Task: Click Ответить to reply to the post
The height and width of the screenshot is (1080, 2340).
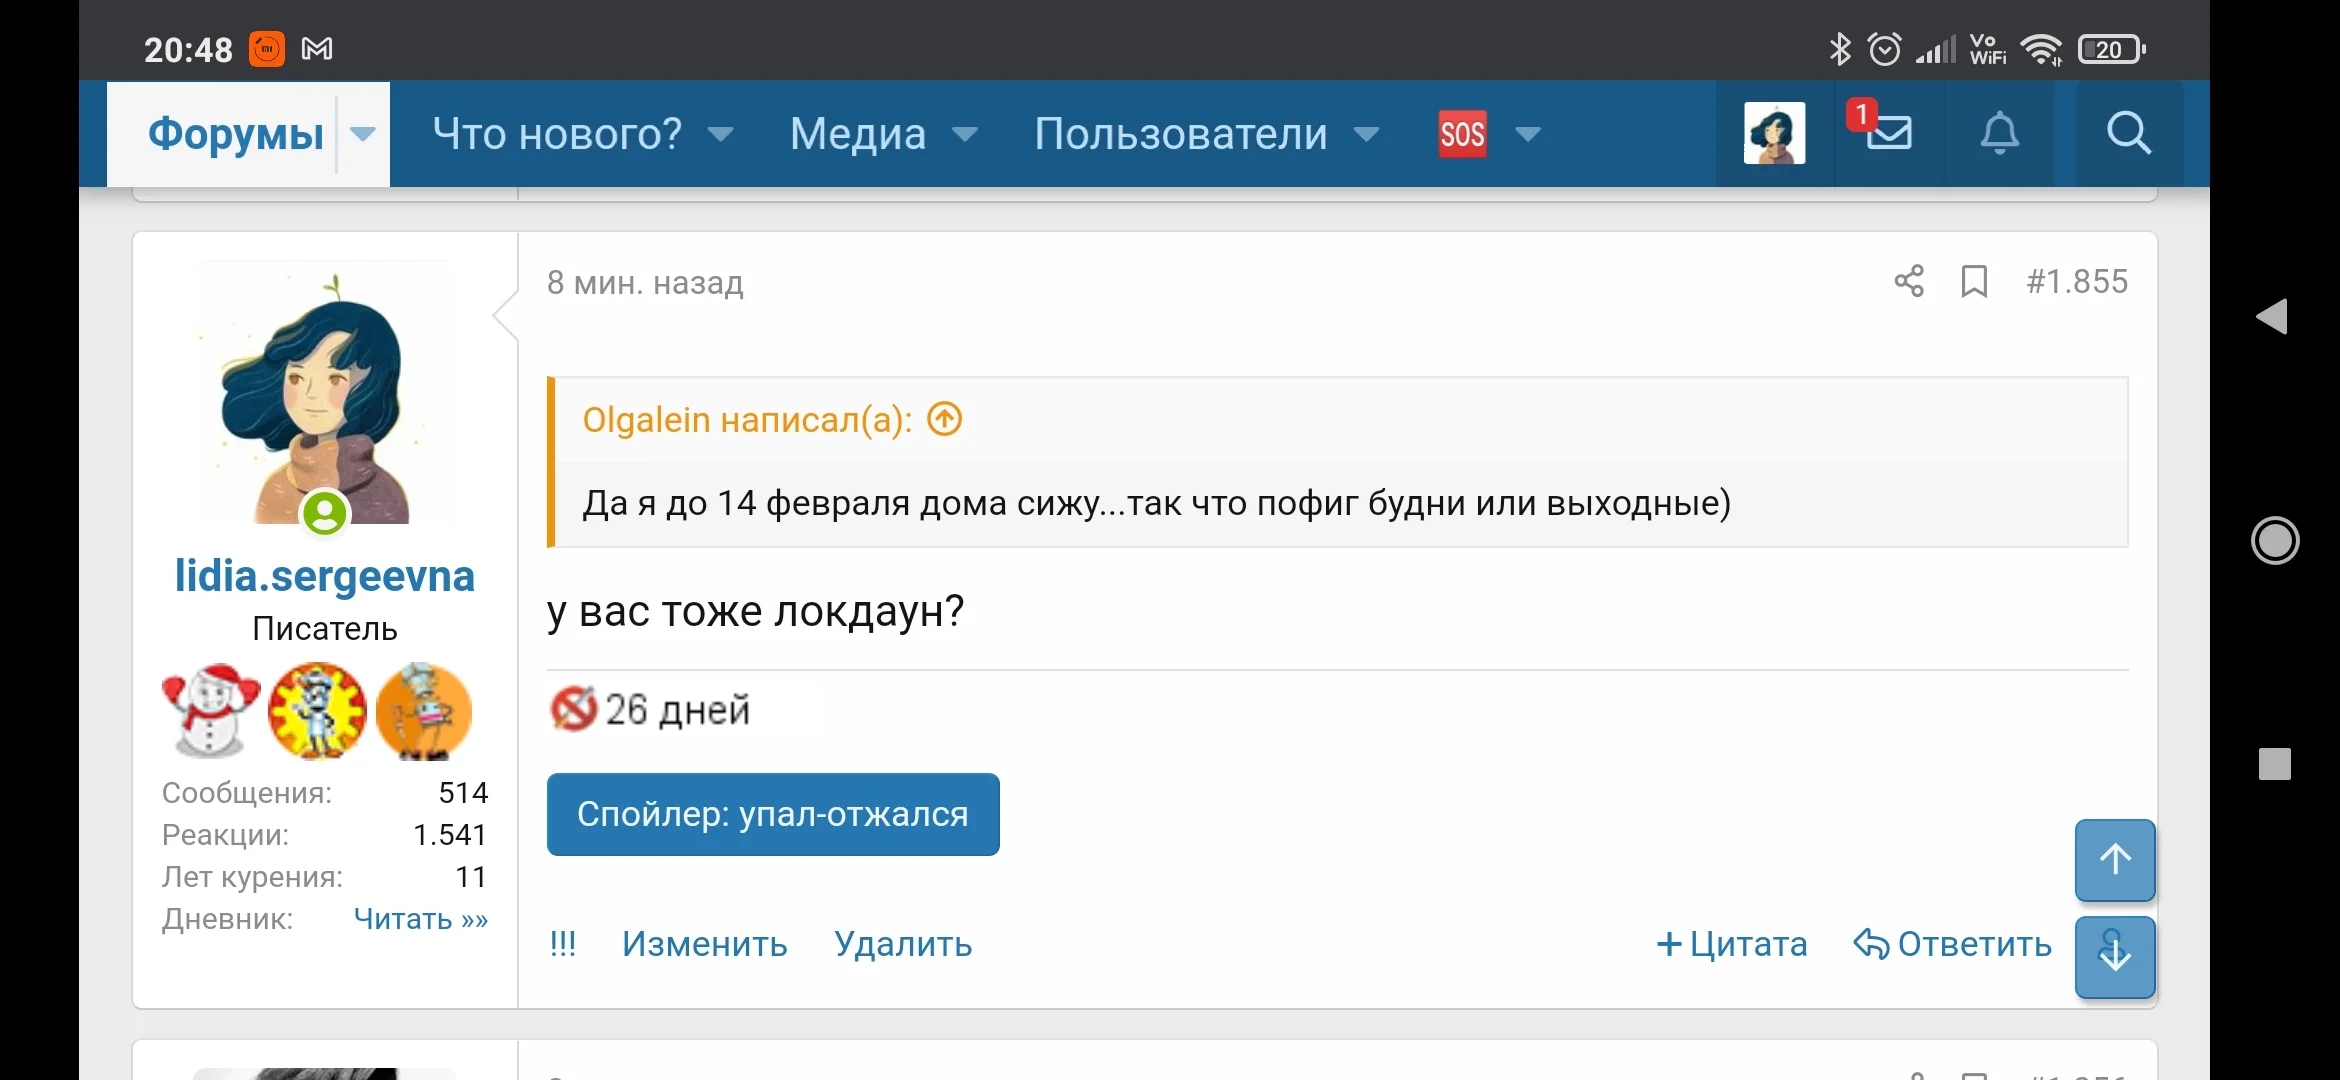Action: pyautogui.click(x=1953, y=944)
